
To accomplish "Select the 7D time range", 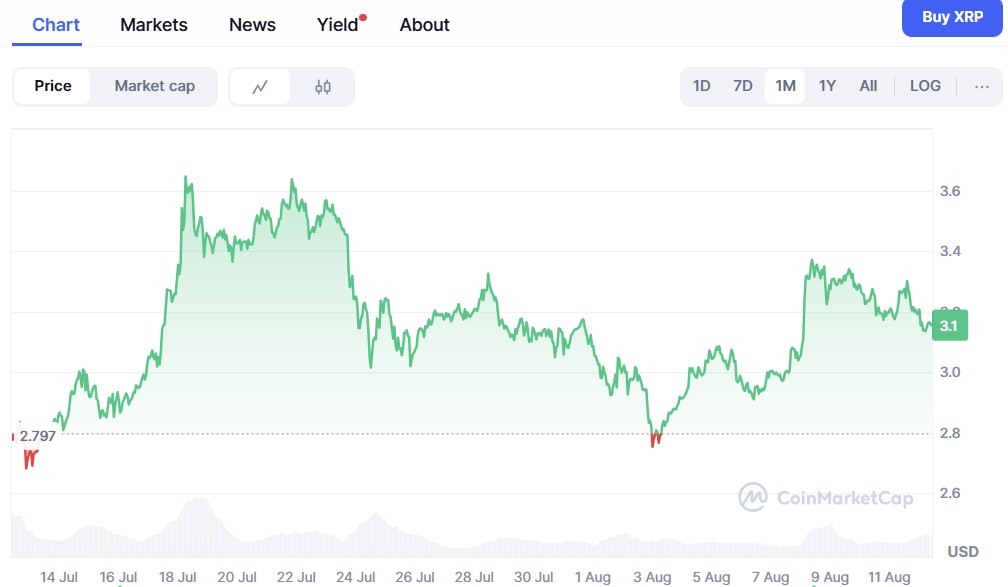I will tap(743, 86).
